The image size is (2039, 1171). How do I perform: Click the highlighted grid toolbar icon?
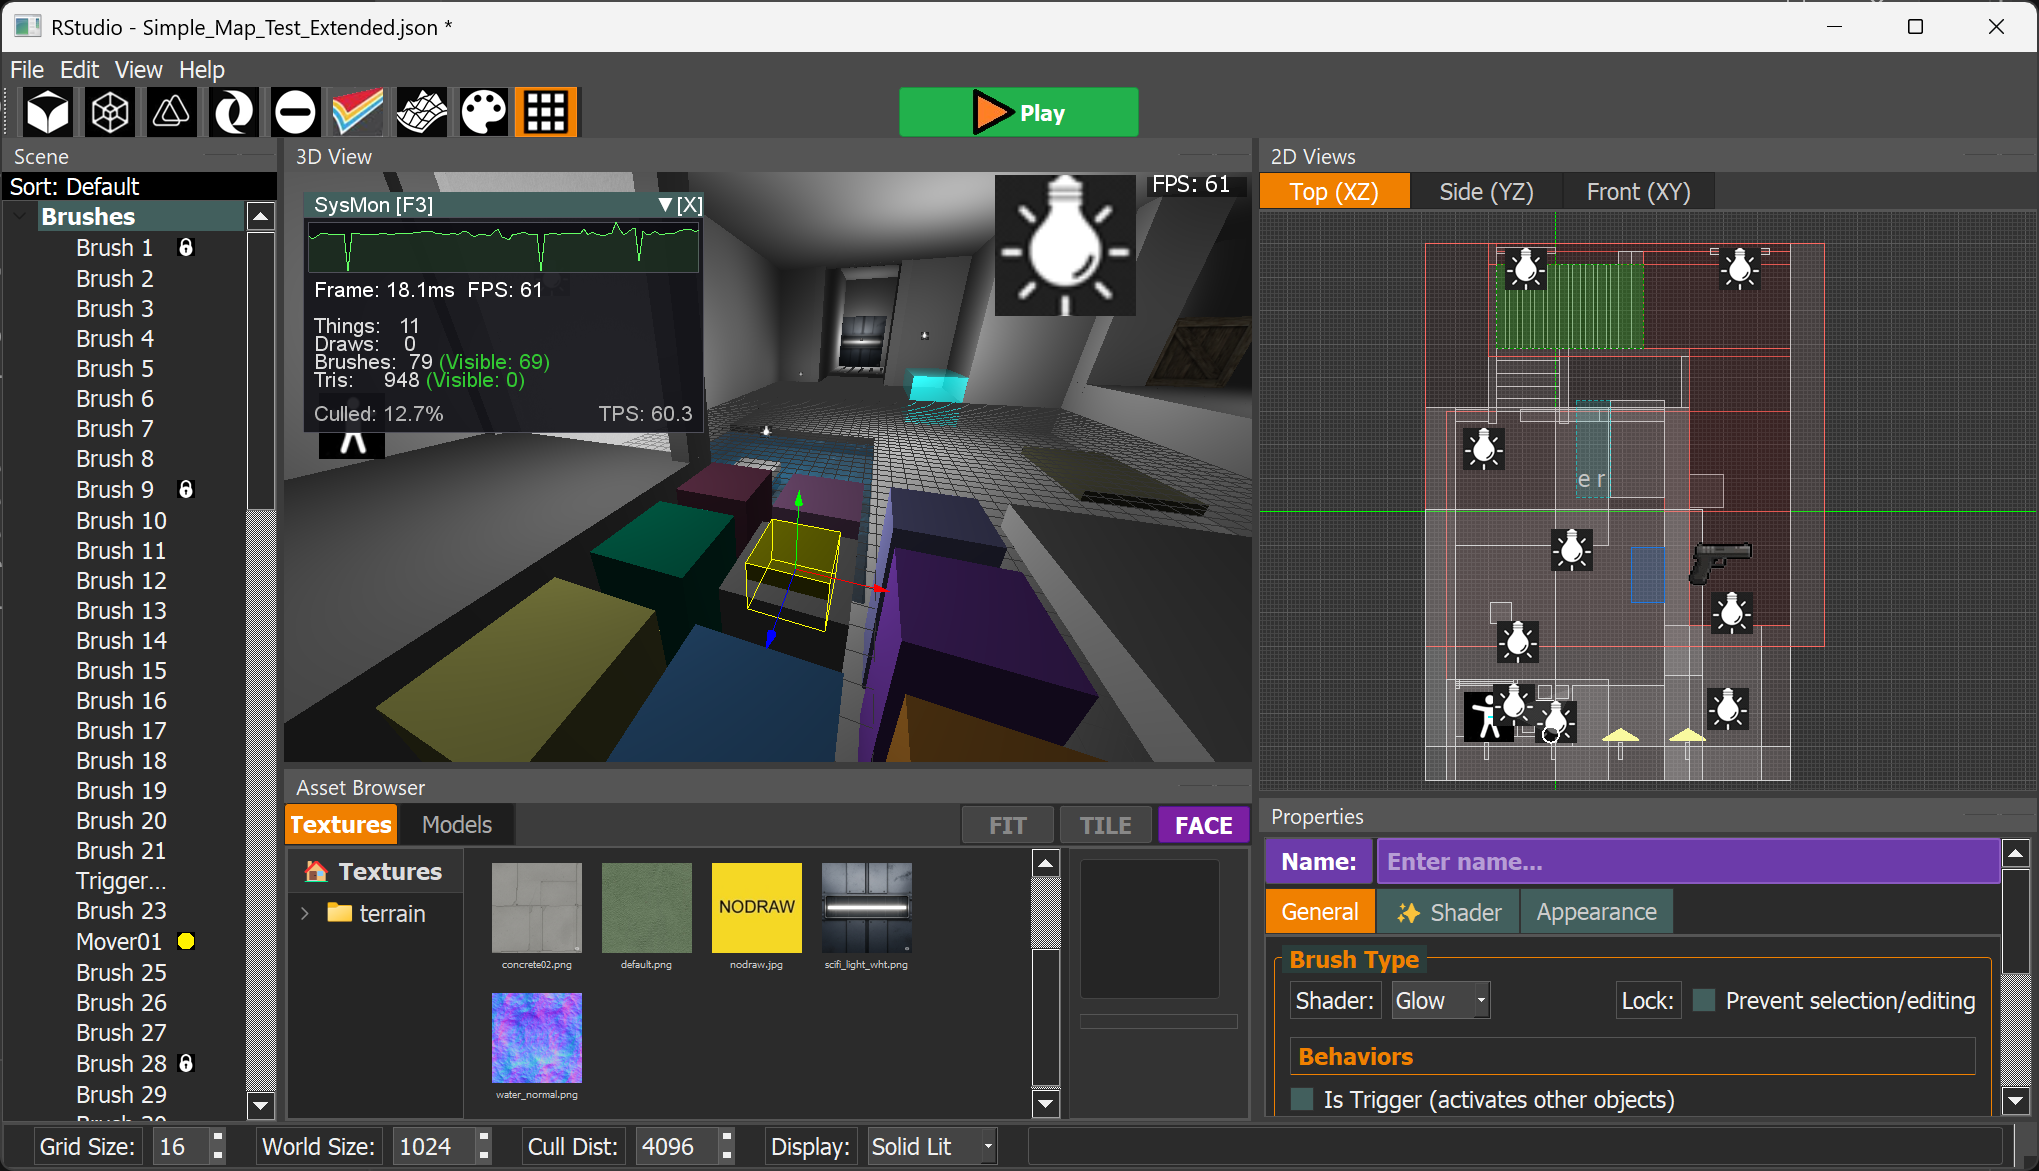545,112
